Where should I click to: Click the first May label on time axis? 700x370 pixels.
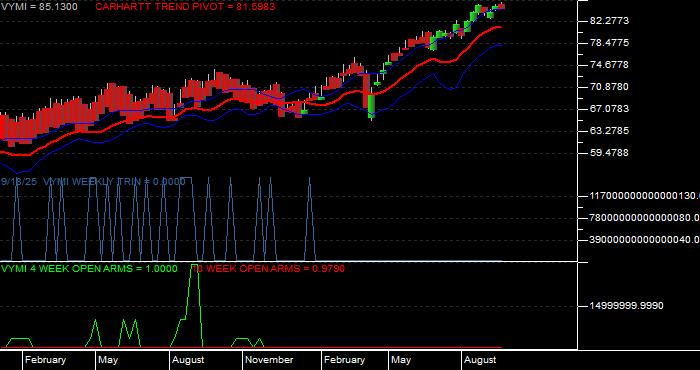tap(108, 360)
